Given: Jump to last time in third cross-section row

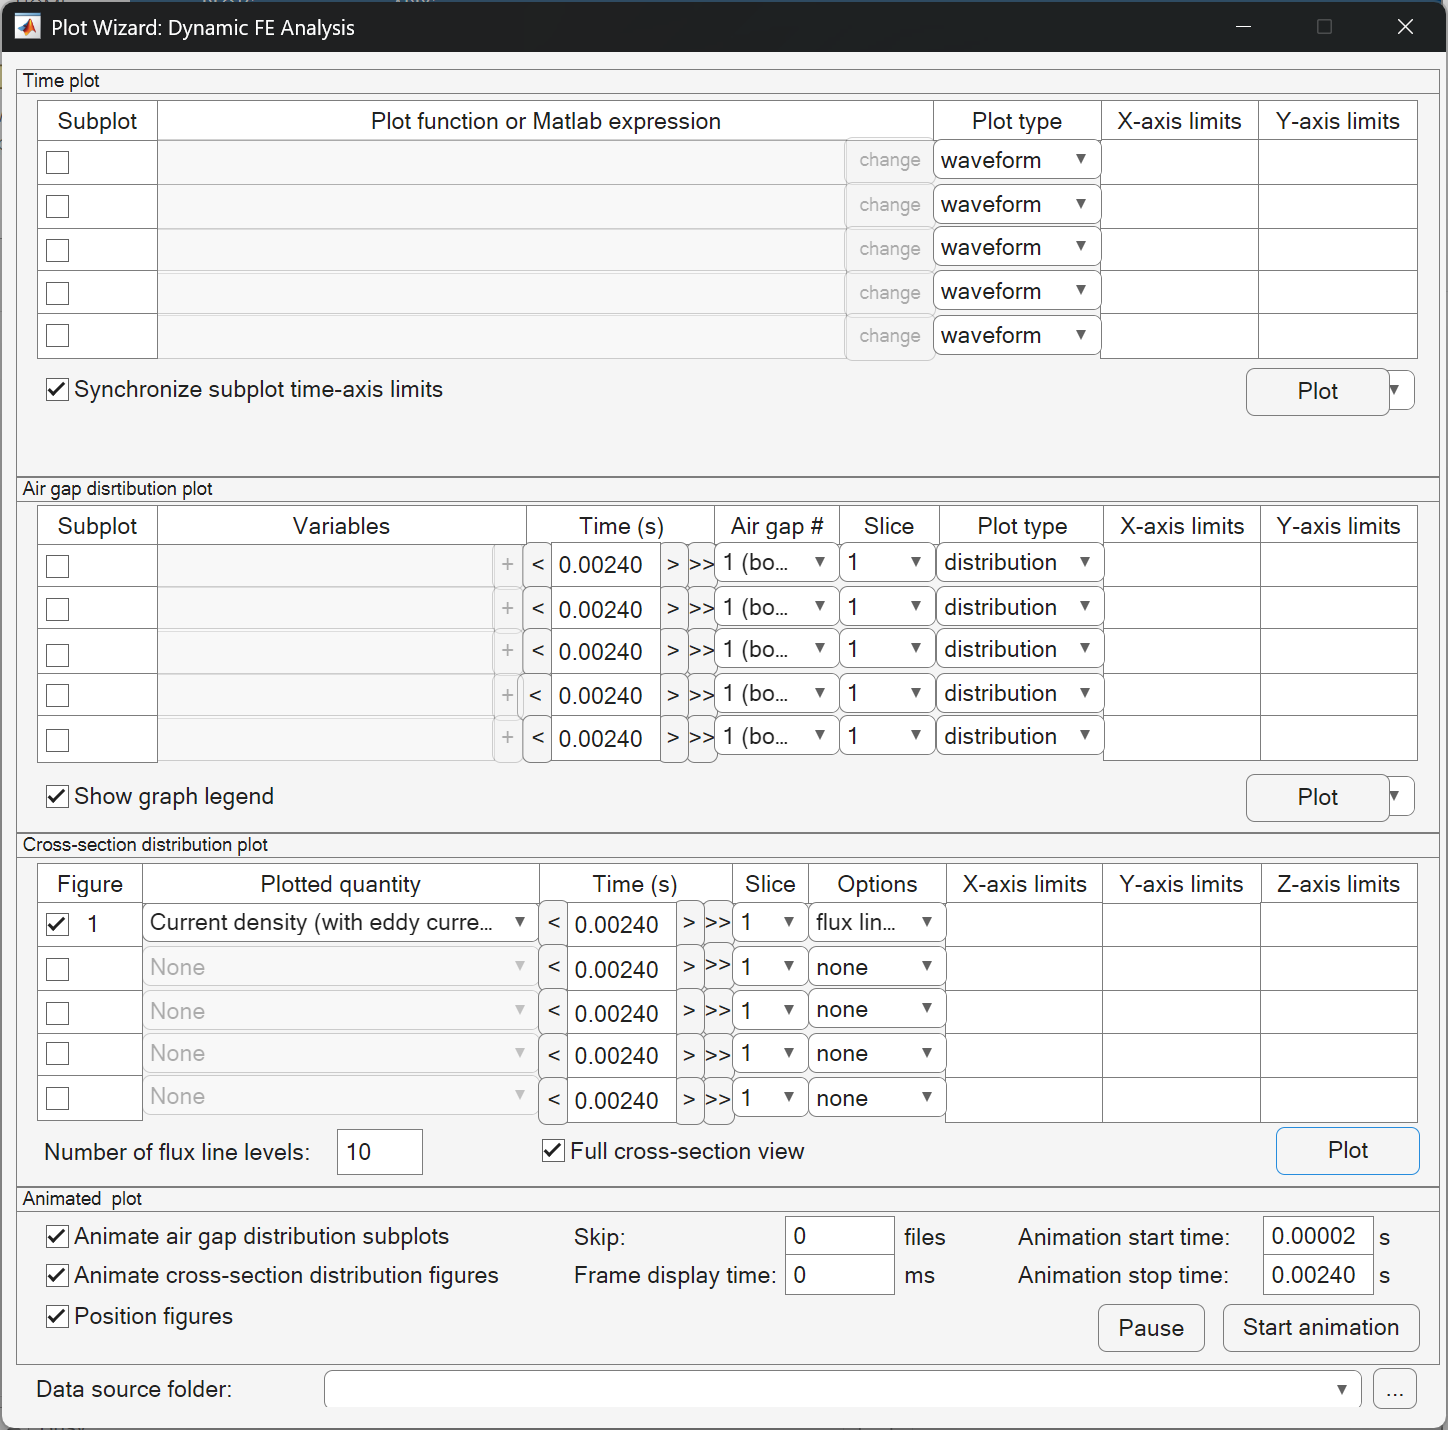Looking at the screenshot, I should [717, 1012].
